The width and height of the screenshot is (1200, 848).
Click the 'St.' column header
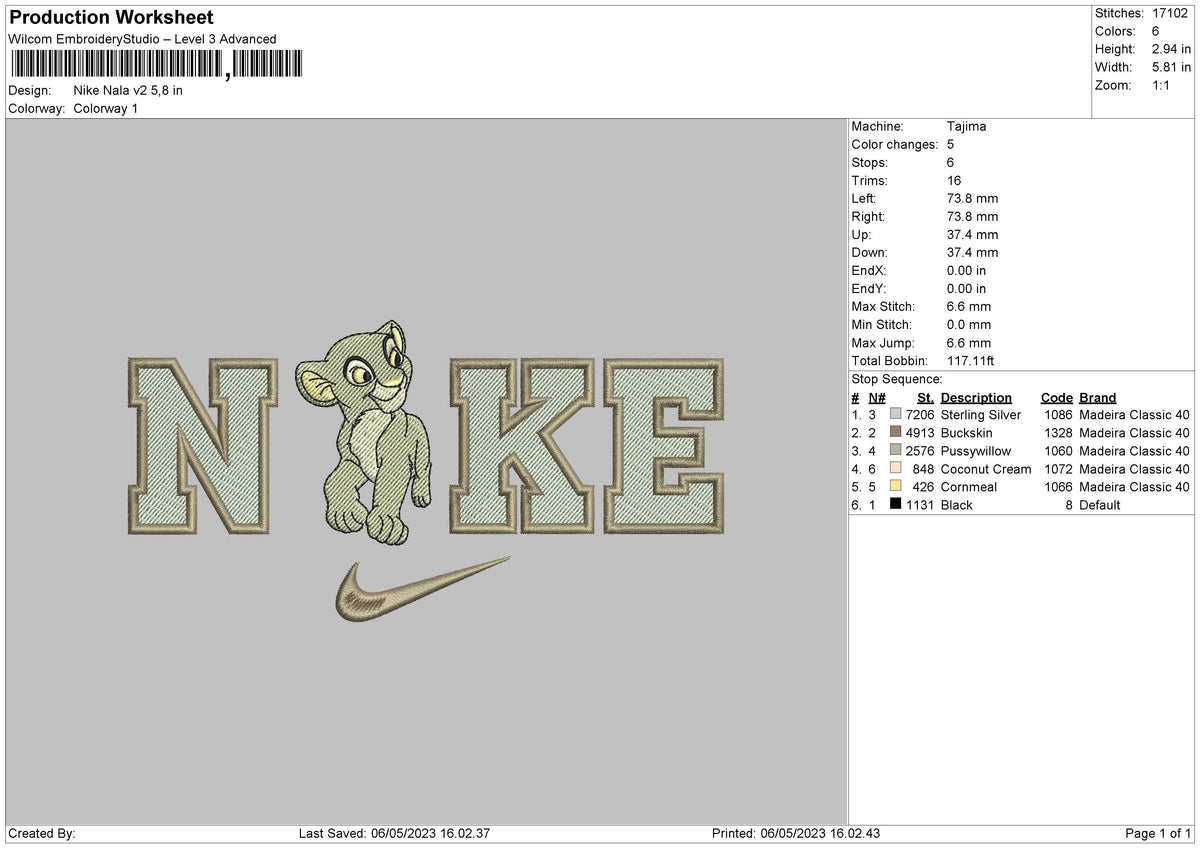tap(925, 398)
